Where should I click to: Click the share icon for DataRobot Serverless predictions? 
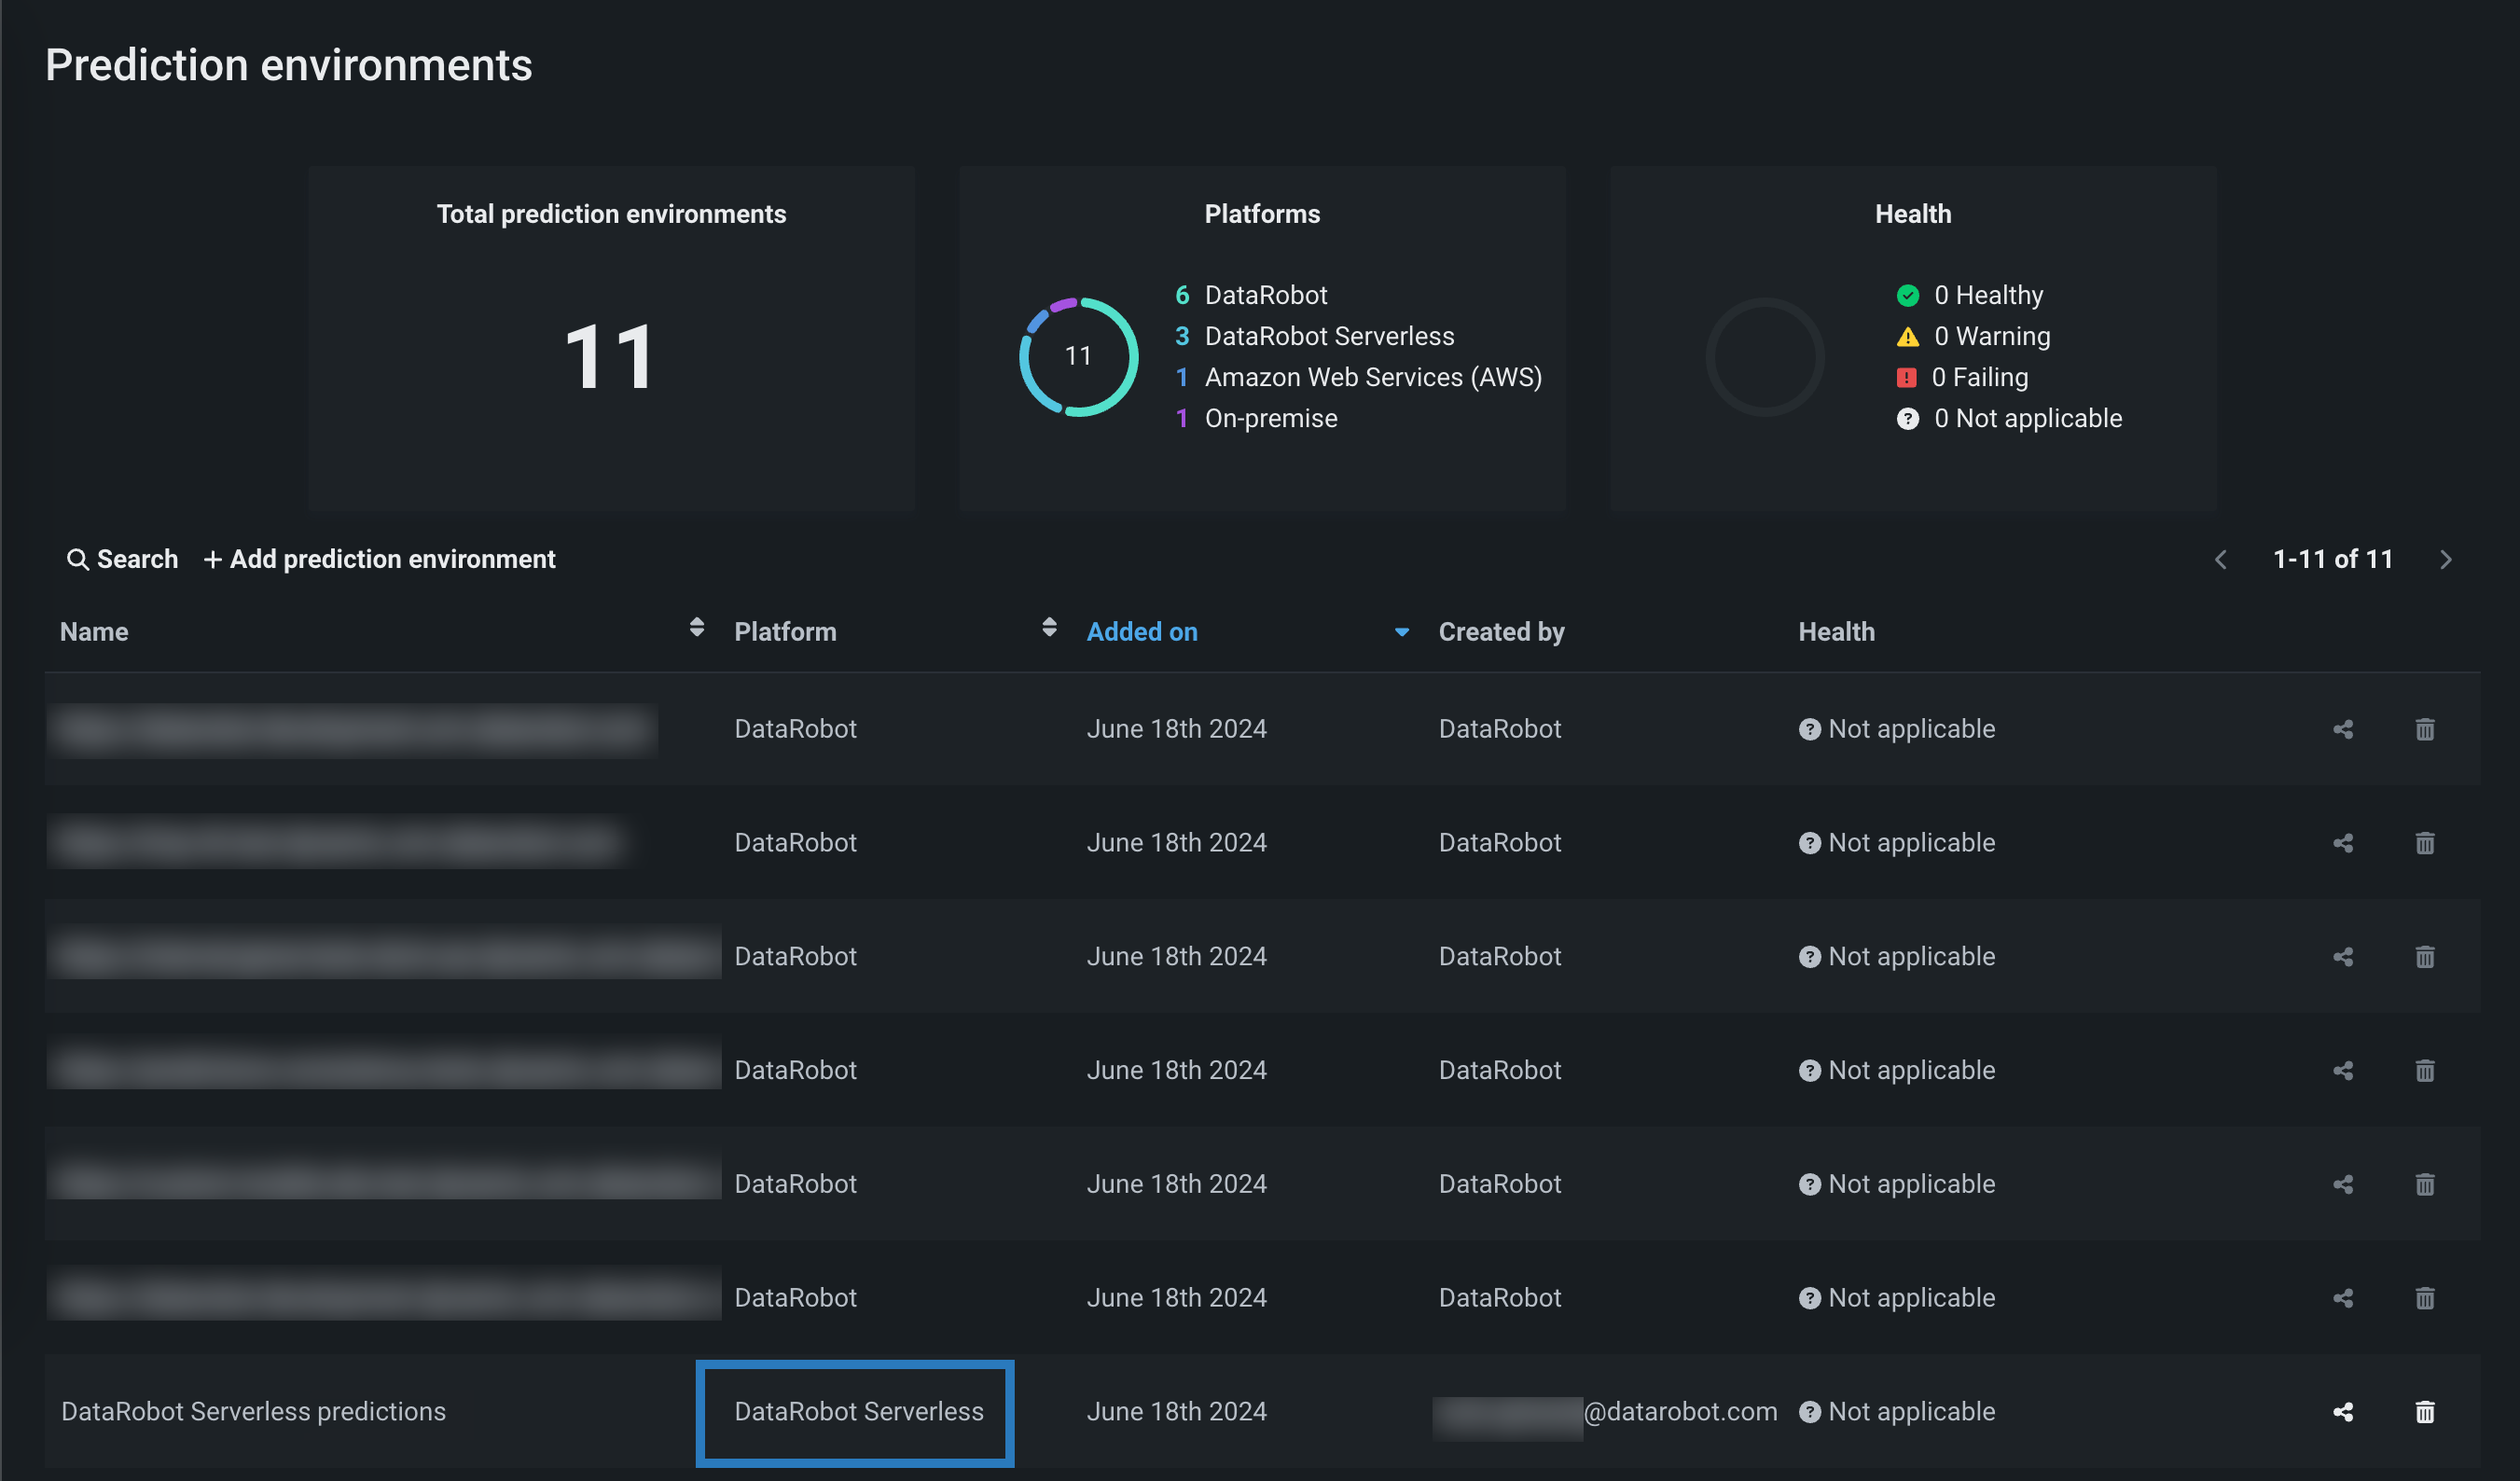click(2342, 1411)
